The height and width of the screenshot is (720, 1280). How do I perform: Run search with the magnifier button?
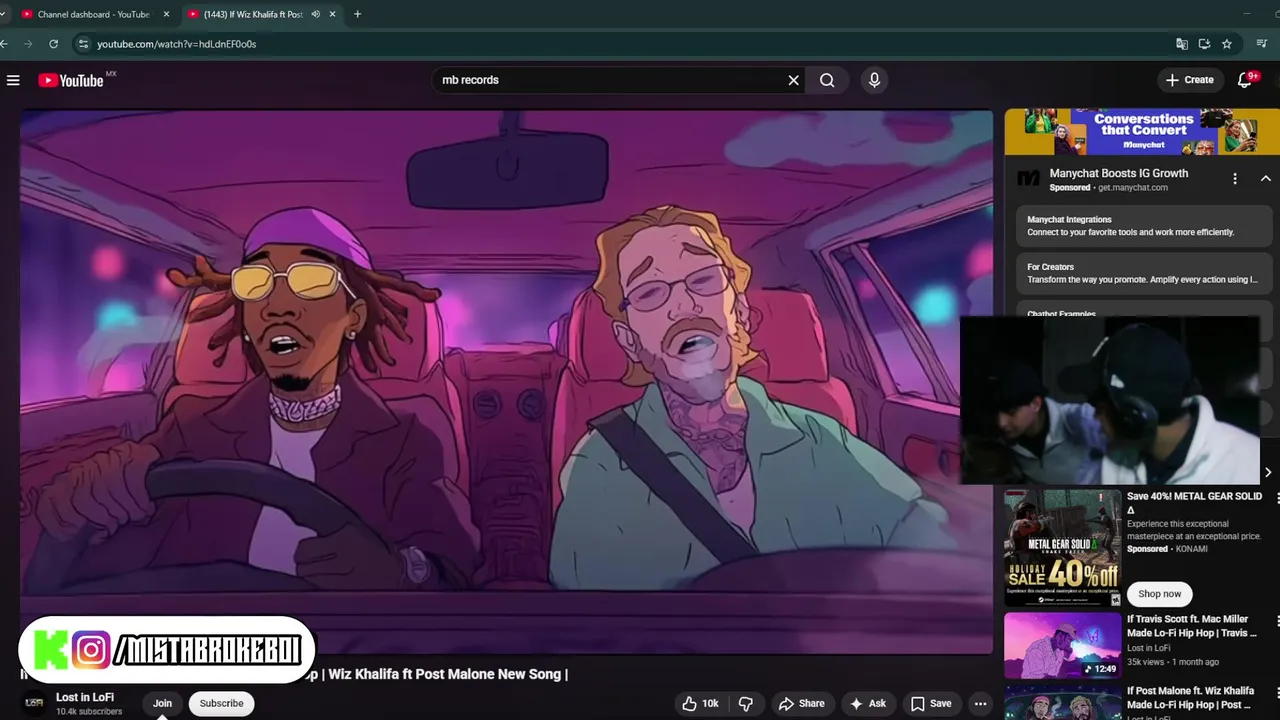[x=827, y=80]
